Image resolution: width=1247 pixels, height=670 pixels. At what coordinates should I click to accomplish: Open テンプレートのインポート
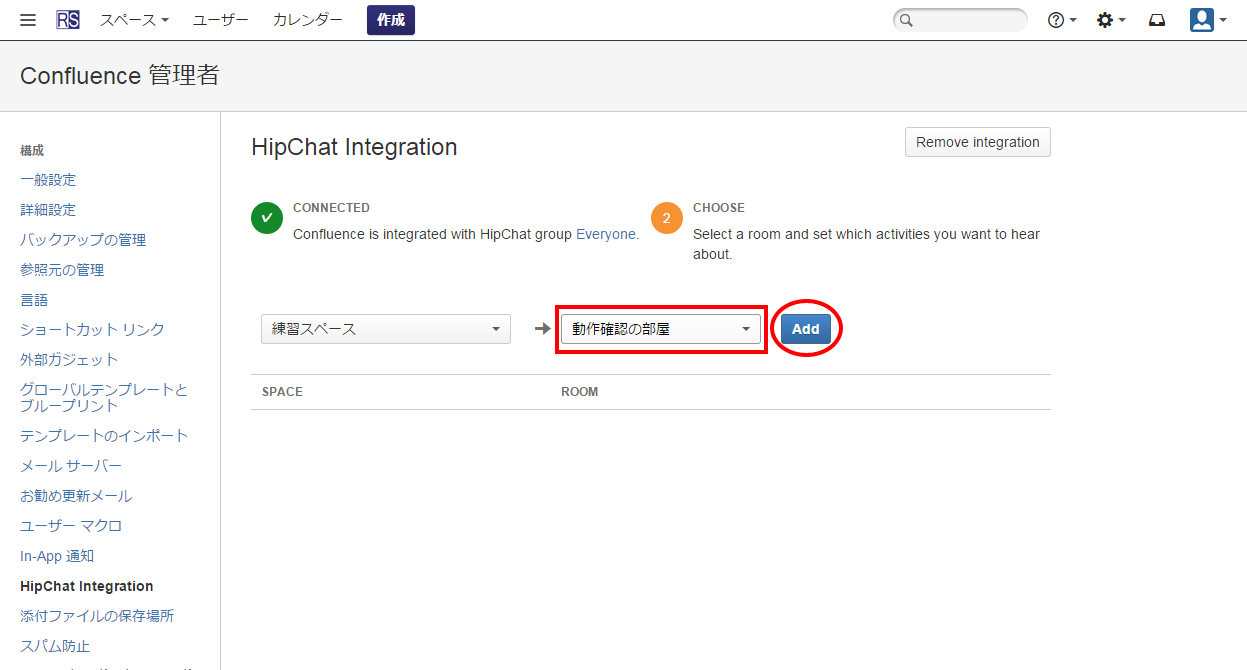[104, 436]
